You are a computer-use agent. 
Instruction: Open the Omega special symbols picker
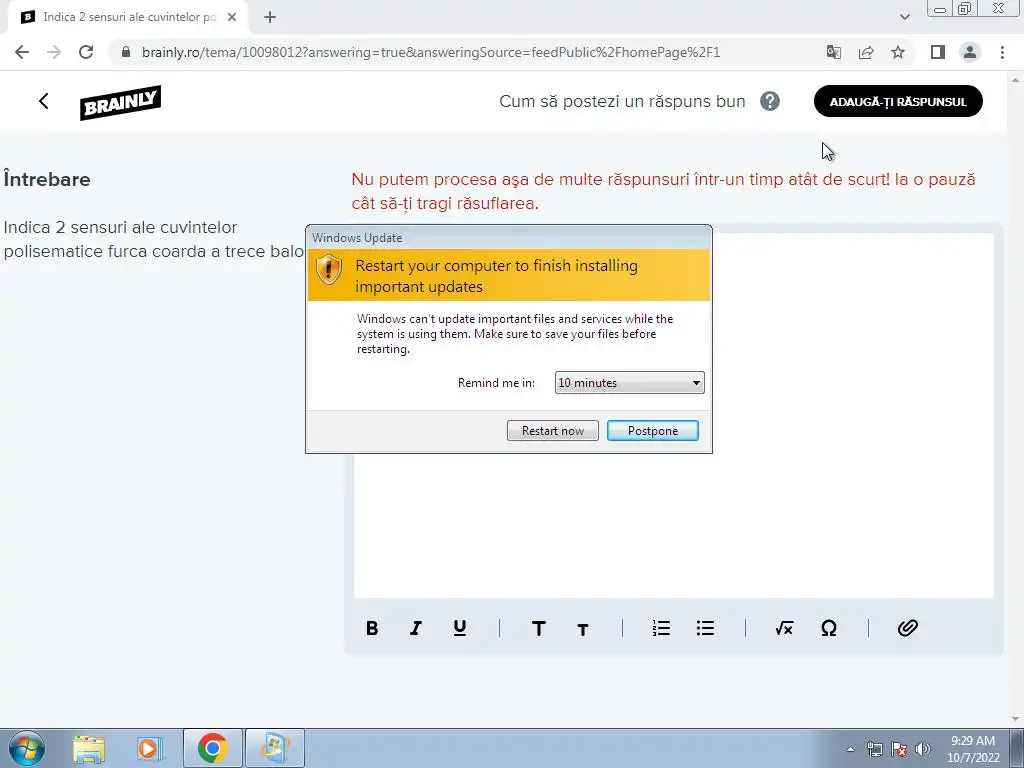point(829,628)
